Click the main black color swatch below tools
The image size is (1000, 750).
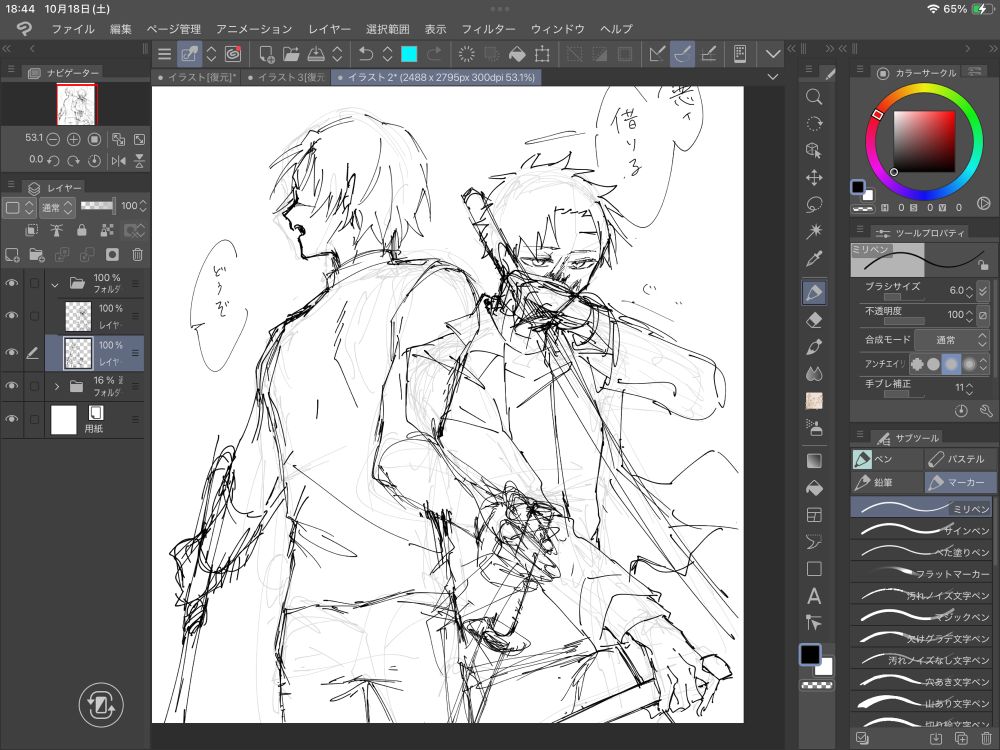[811, 654]
